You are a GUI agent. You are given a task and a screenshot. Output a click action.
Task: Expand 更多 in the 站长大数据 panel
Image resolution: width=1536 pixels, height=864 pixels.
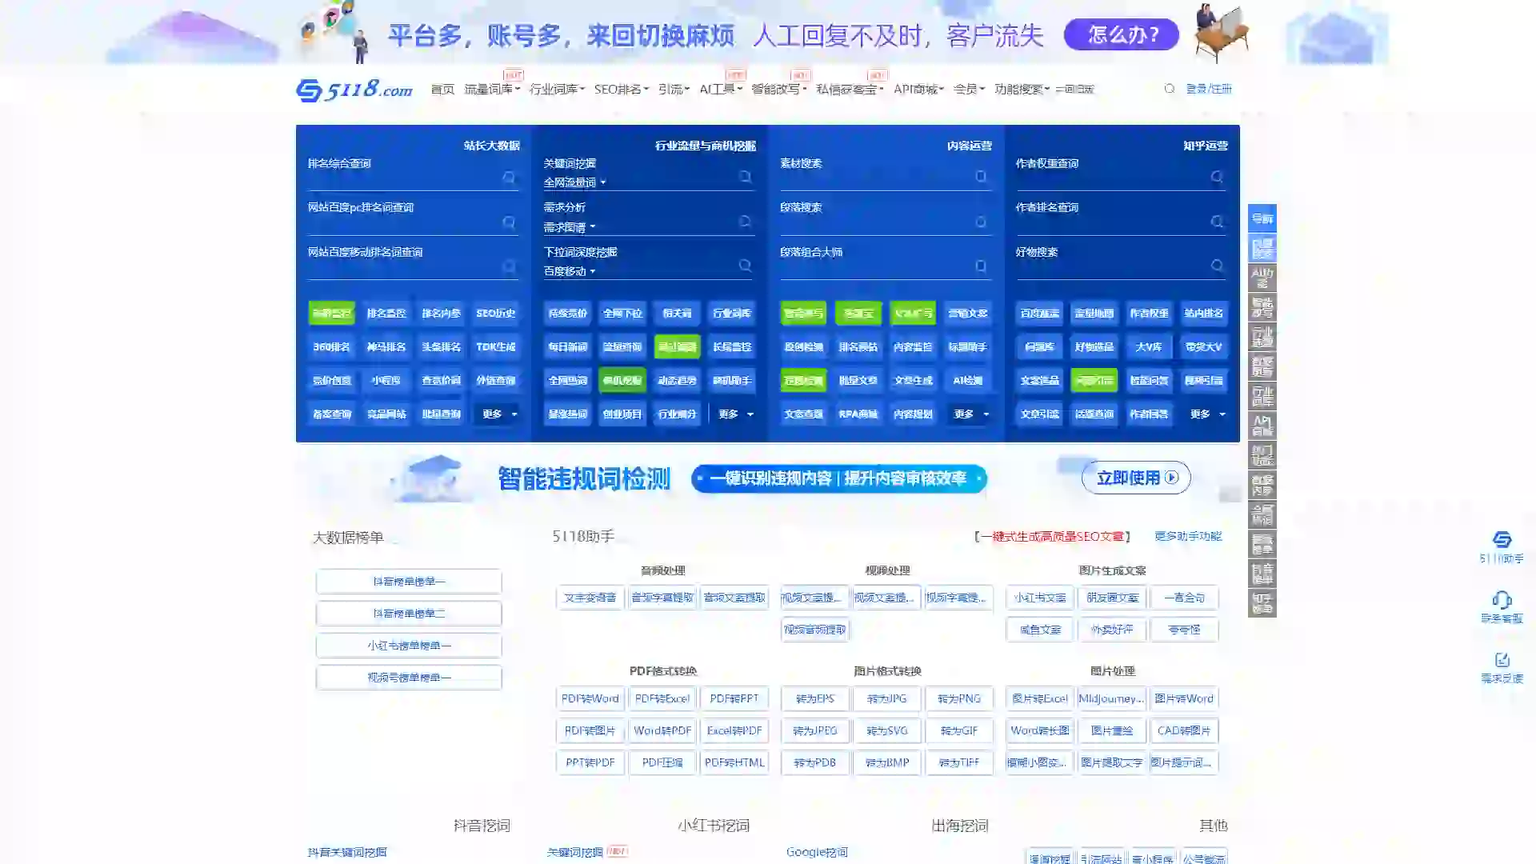(x=498, y=414)
